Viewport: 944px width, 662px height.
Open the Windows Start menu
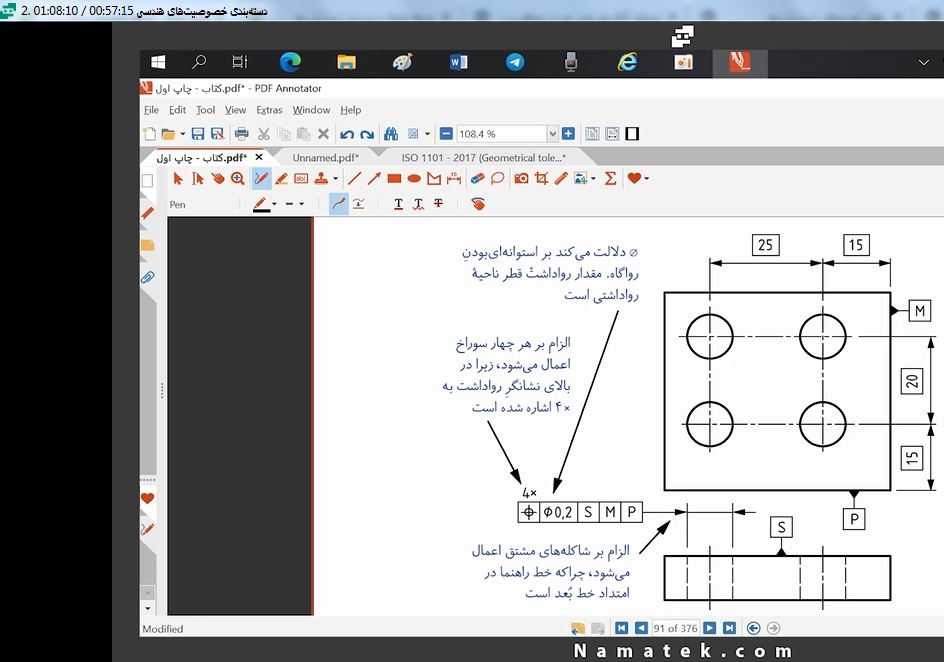pyautogui.click(x=158, y=62)
